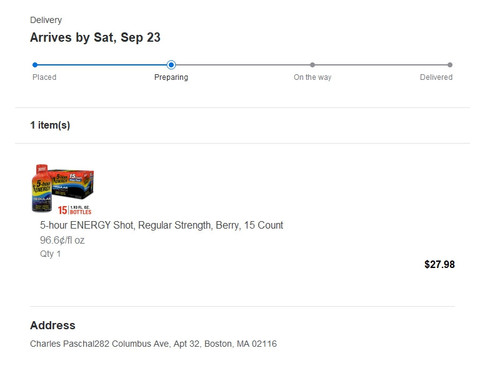Click the Delivery label above arrival date
The height and width of the screenshot is (391, 500).
pyautogui.click(x=46, y=20)
